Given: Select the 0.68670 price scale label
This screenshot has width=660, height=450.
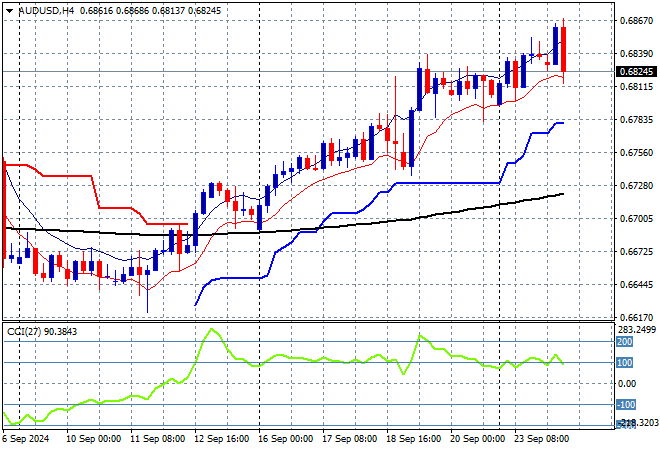Looking at the screenshot, I should [637, 20].
